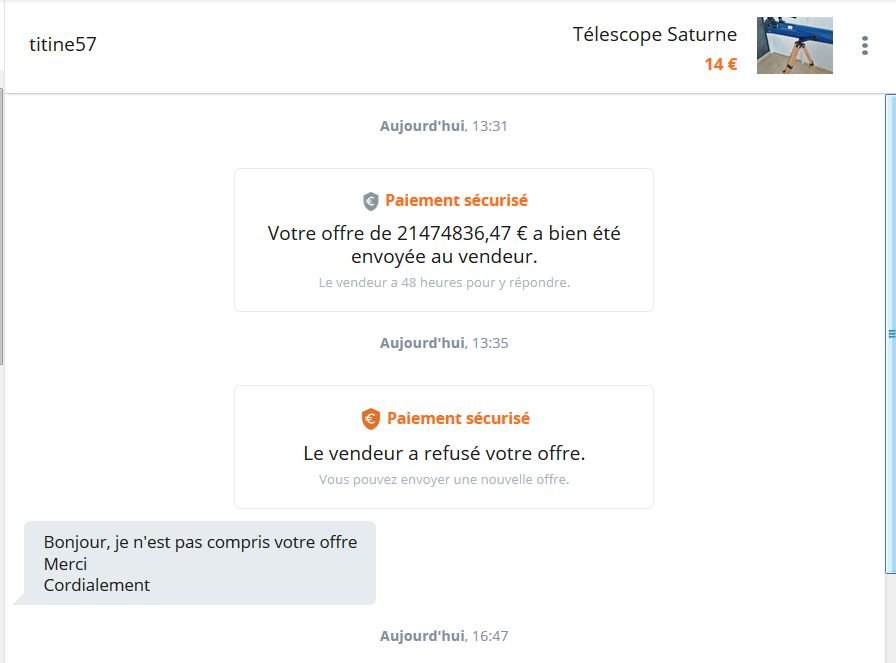Click the Aujourd'hui 13:31 timestamp

pos(444,126)
